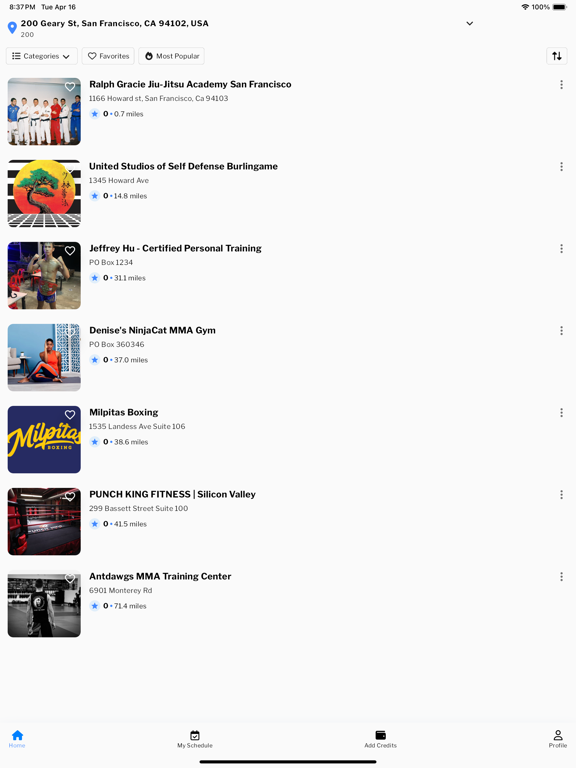The height and width of the screenshot is (768, 576).
Task: Favorite United Studios of Self Defense heart
Action: (x=70, y=169)
